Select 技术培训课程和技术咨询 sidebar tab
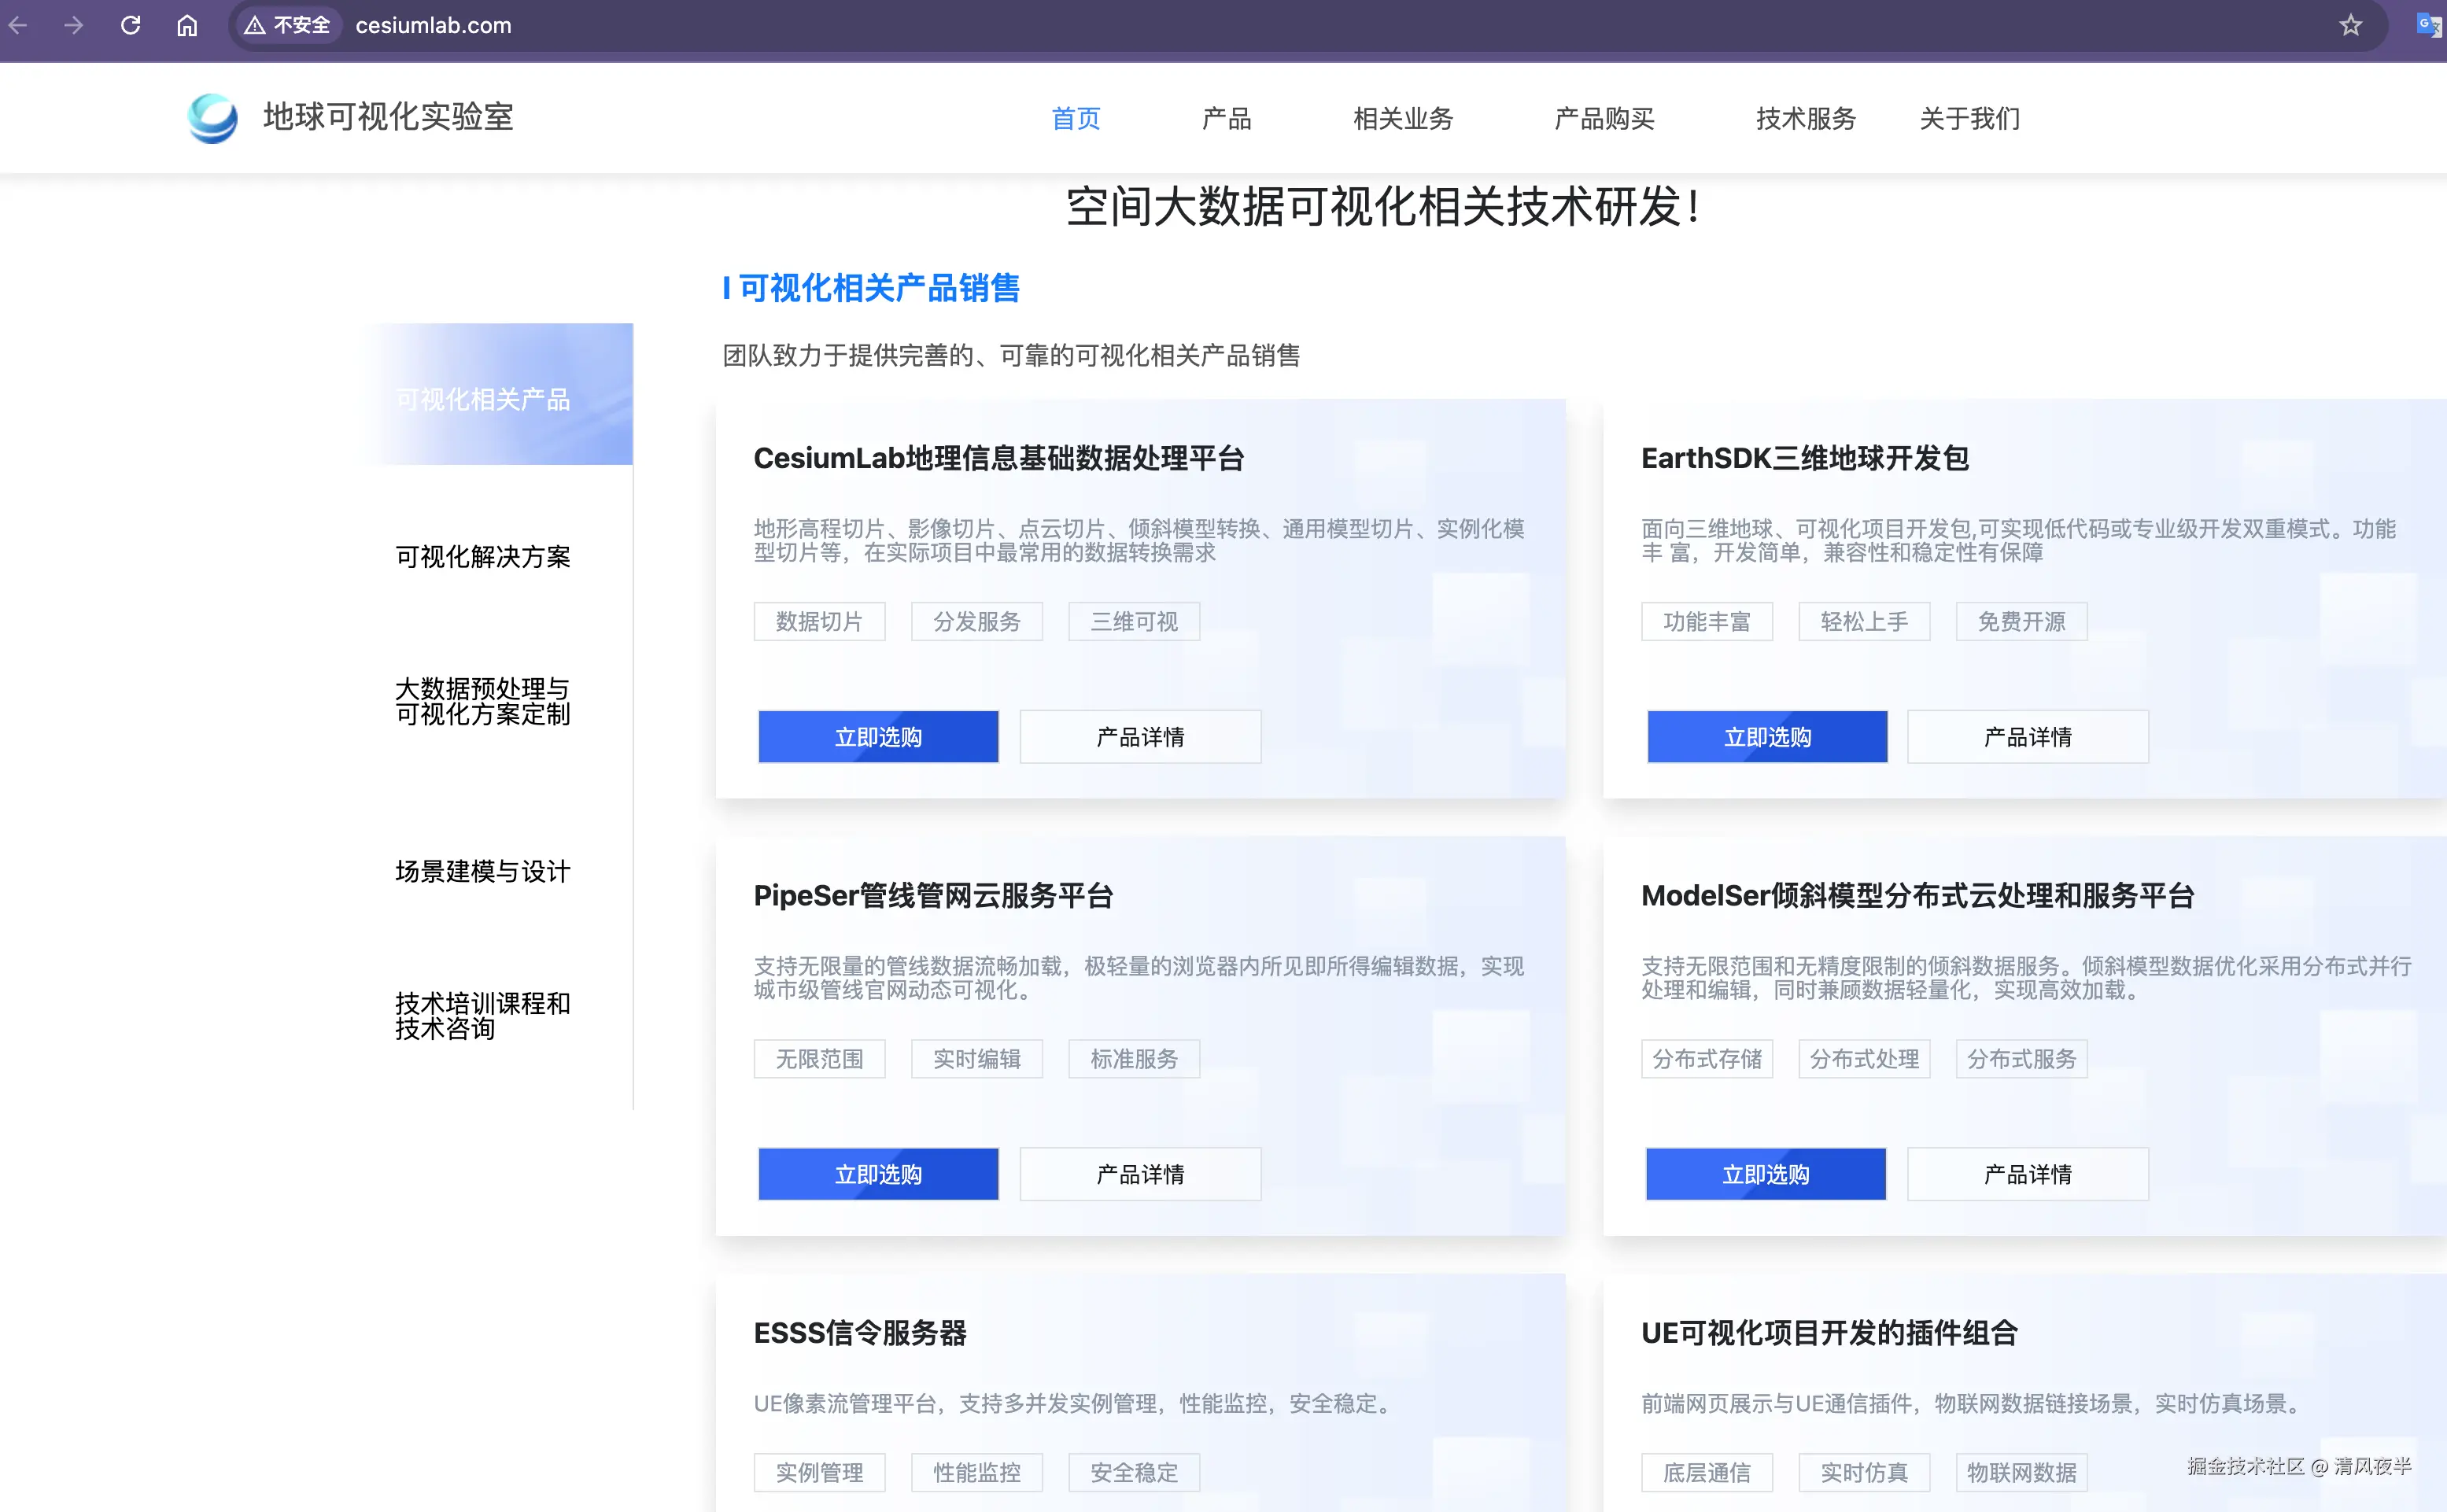2447x1512 pixels. click(x=482, y=1015)
